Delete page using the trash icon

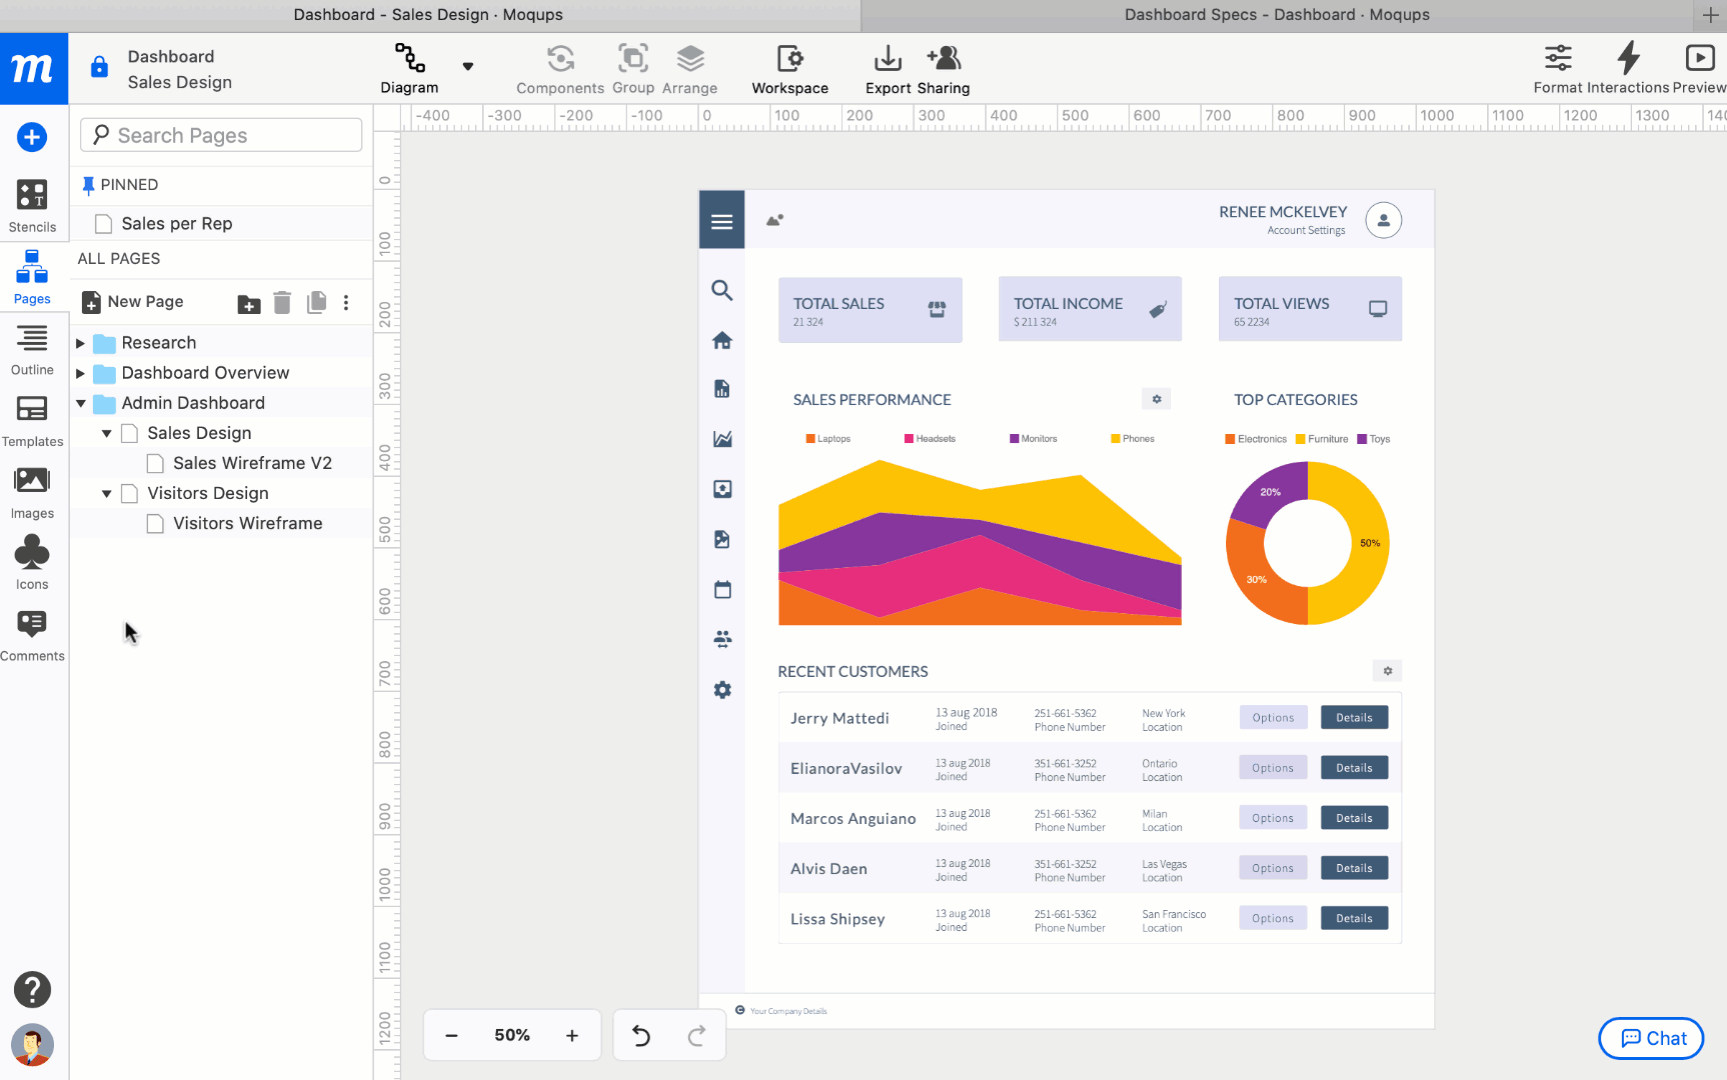282,302
